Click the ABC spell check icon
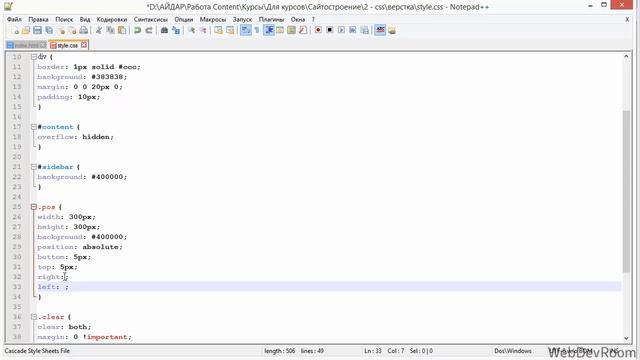 380,30
